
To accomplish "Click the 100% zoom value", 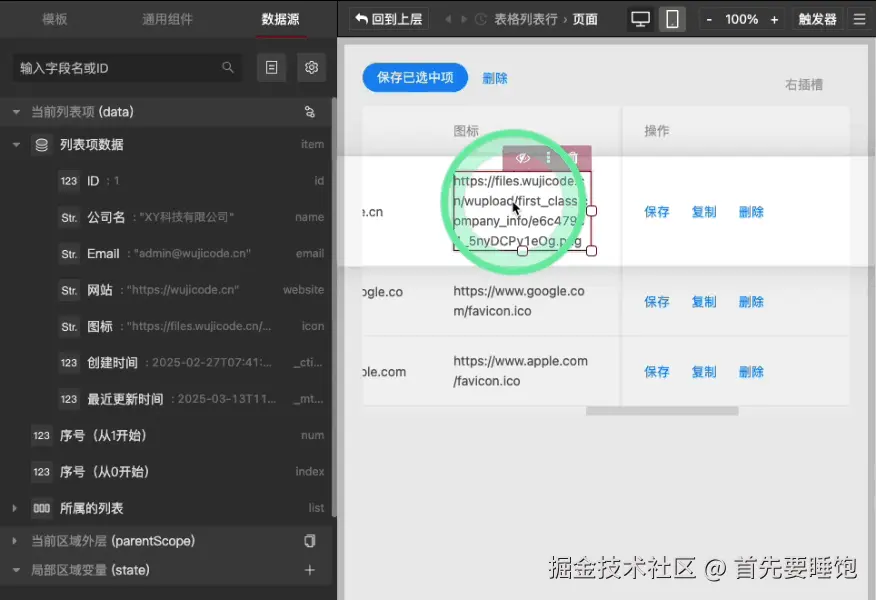I will coord(741,19).
